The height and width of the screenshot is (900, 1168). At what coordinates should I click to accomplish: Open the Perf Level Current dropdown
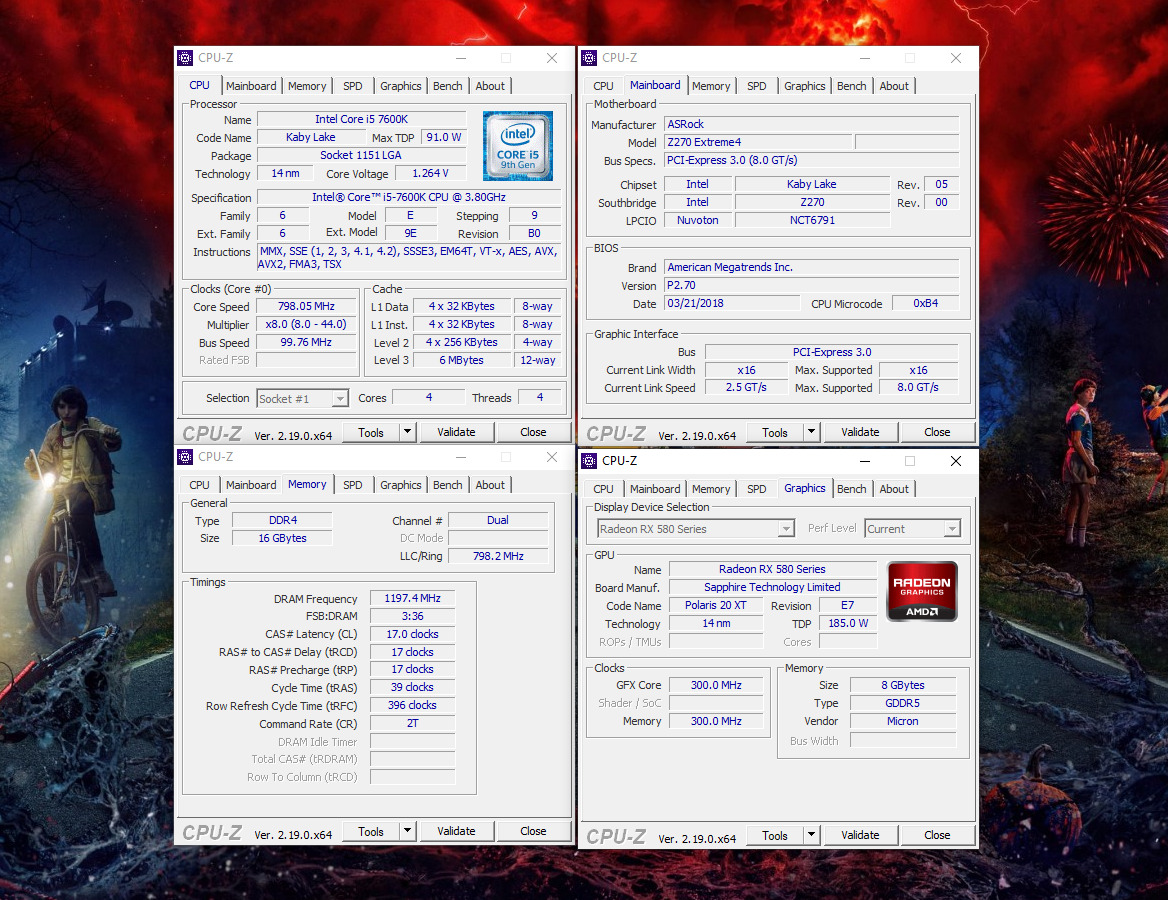pos(952,529)
